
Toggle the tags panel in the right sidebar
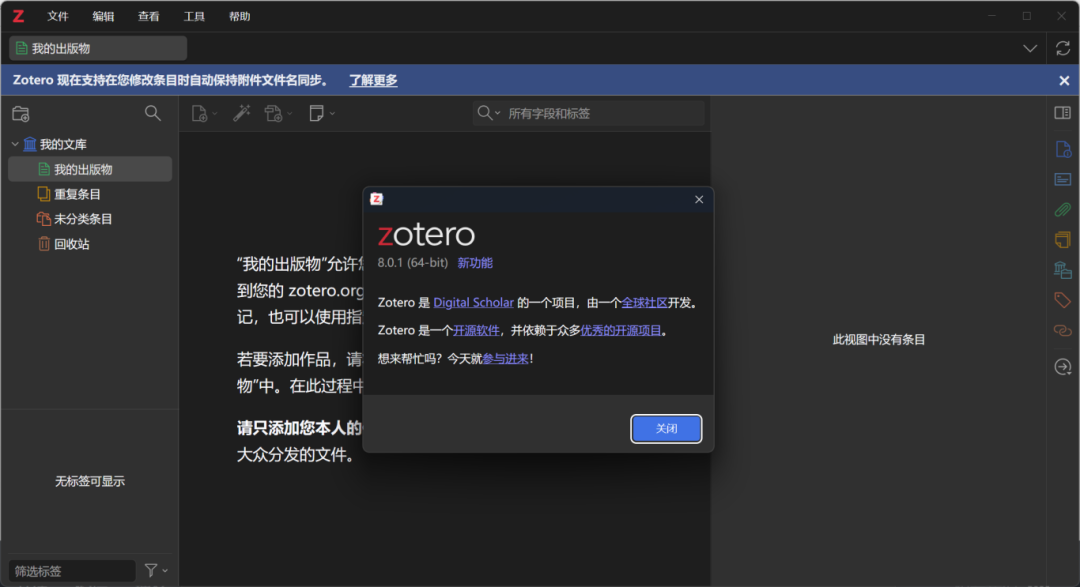pyautogui.click(x=1062, y=299)
